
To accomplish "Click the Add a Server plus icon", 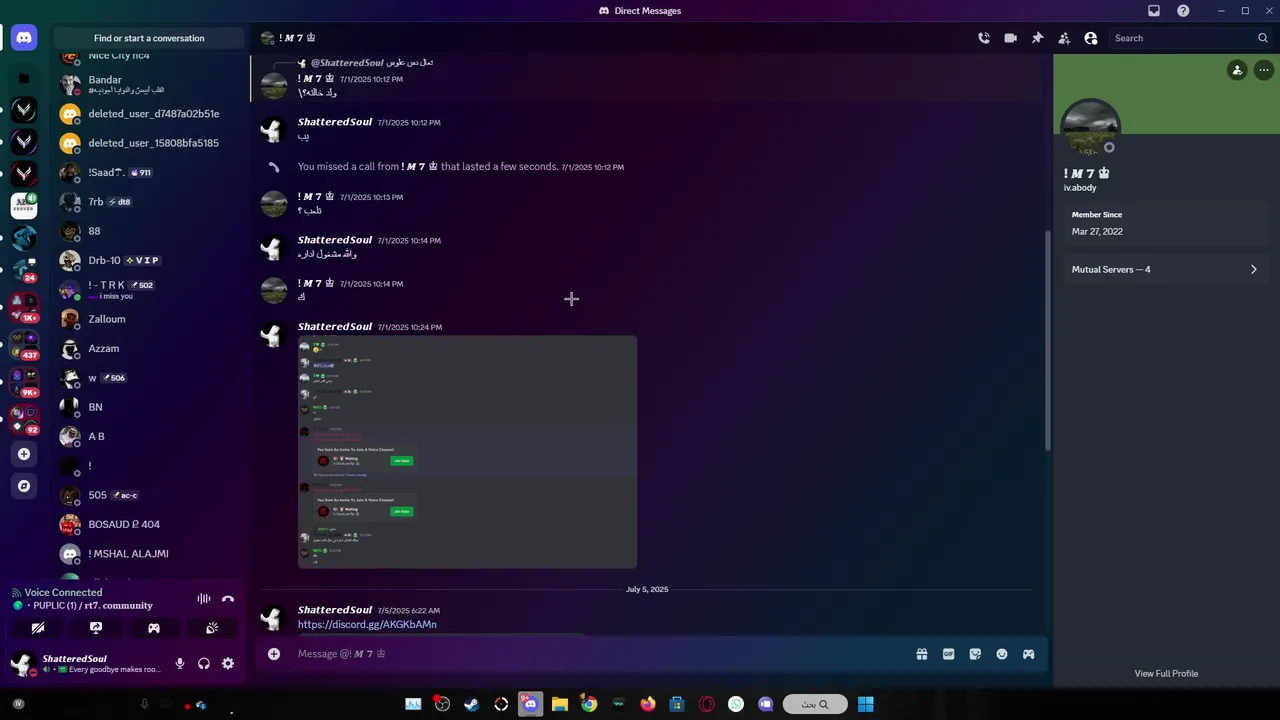I will click(24, 454).
